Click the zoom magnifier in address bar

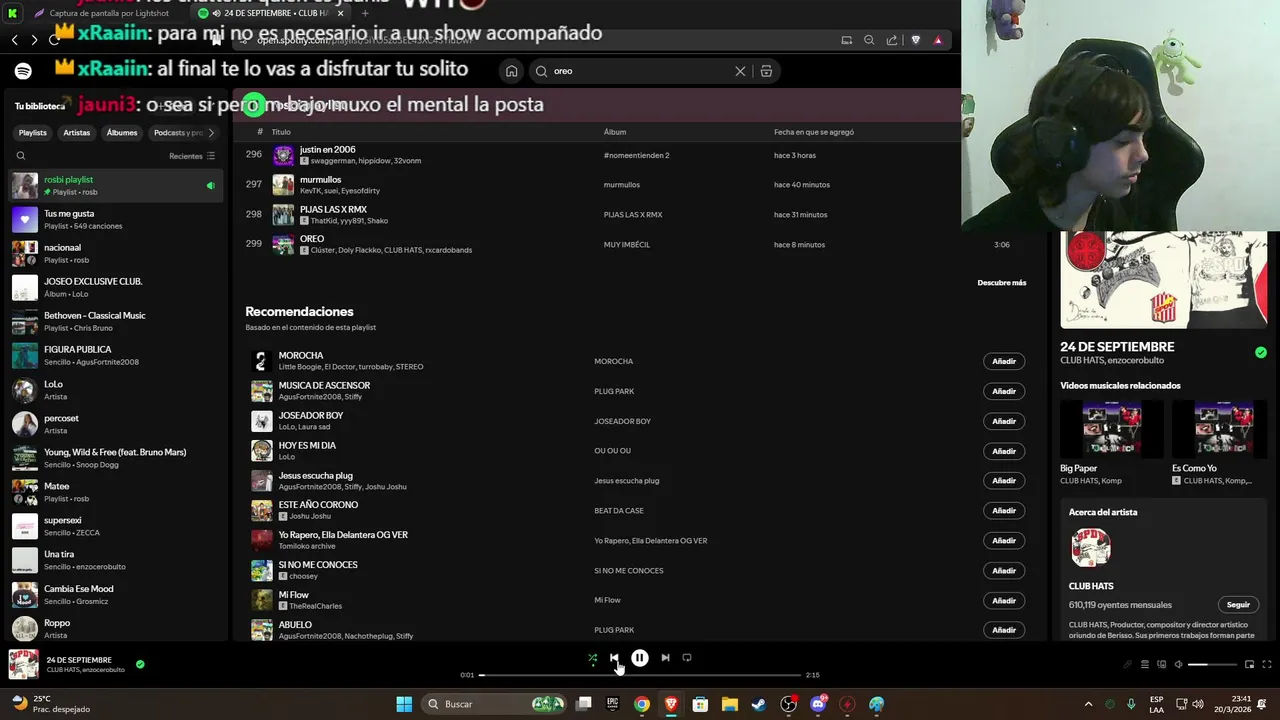point(869,40)
